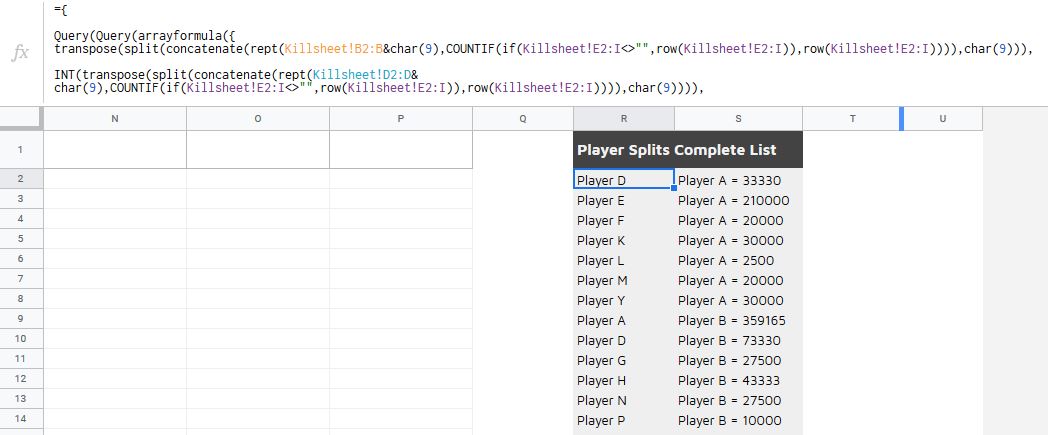Select row 6 header
The image size is (1048, 435).
21,259
